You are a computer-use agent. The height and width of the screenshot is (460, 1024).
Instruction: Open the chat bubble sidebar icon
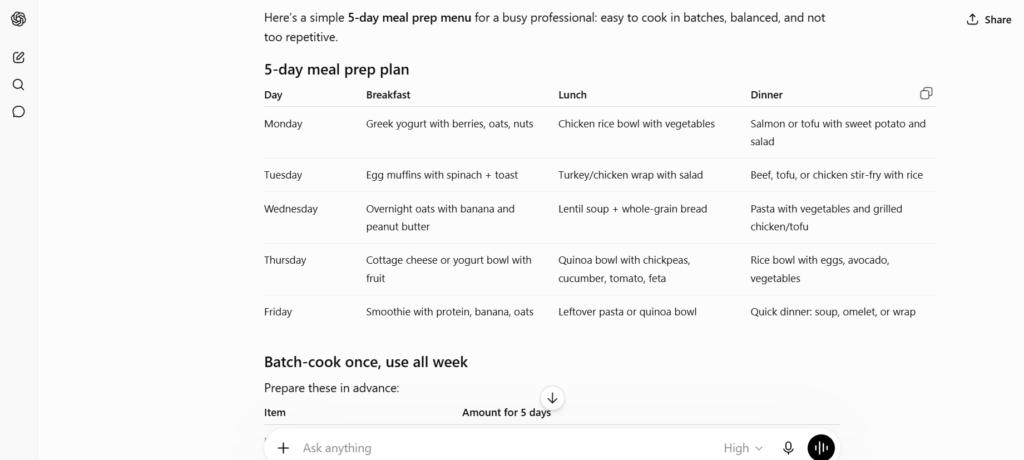pos(18,112)
